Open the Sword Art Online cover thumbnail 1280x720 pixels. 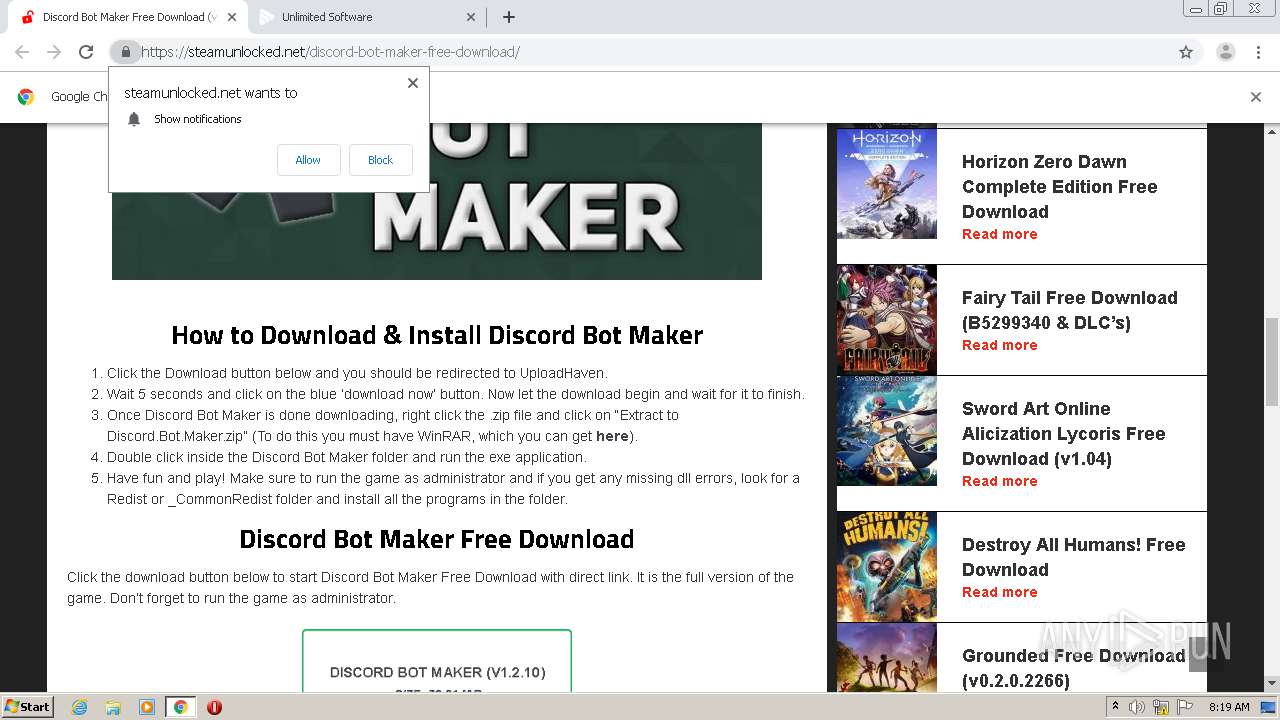pyautogui.click(x=887, y=431)
